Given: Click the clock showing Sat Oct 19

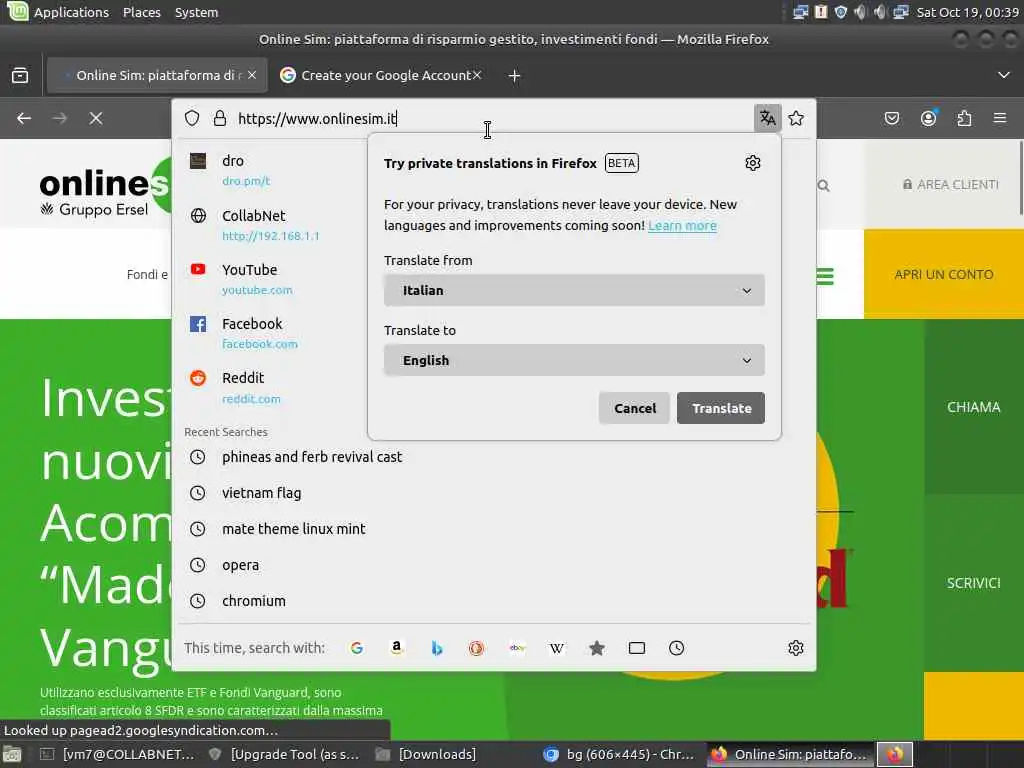Looking at the screenshot, I should pyautogui.click(x=967, y=12).
